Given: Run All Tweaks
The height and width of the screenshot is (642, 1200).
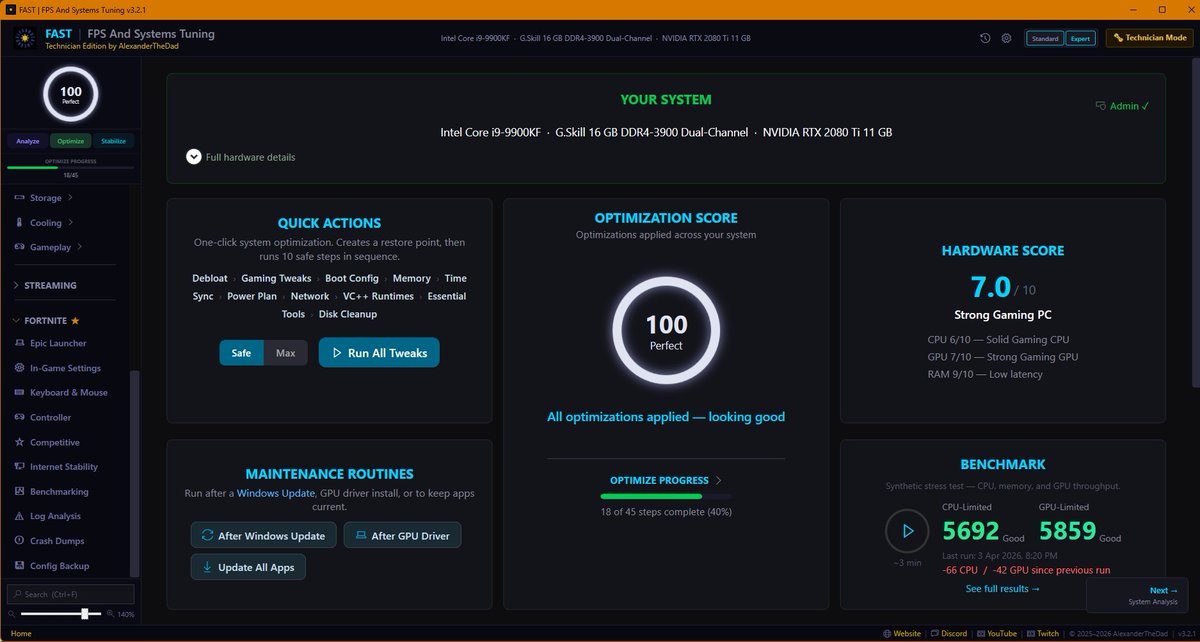Looking at the screenshot, I should [x=379, y=353].
